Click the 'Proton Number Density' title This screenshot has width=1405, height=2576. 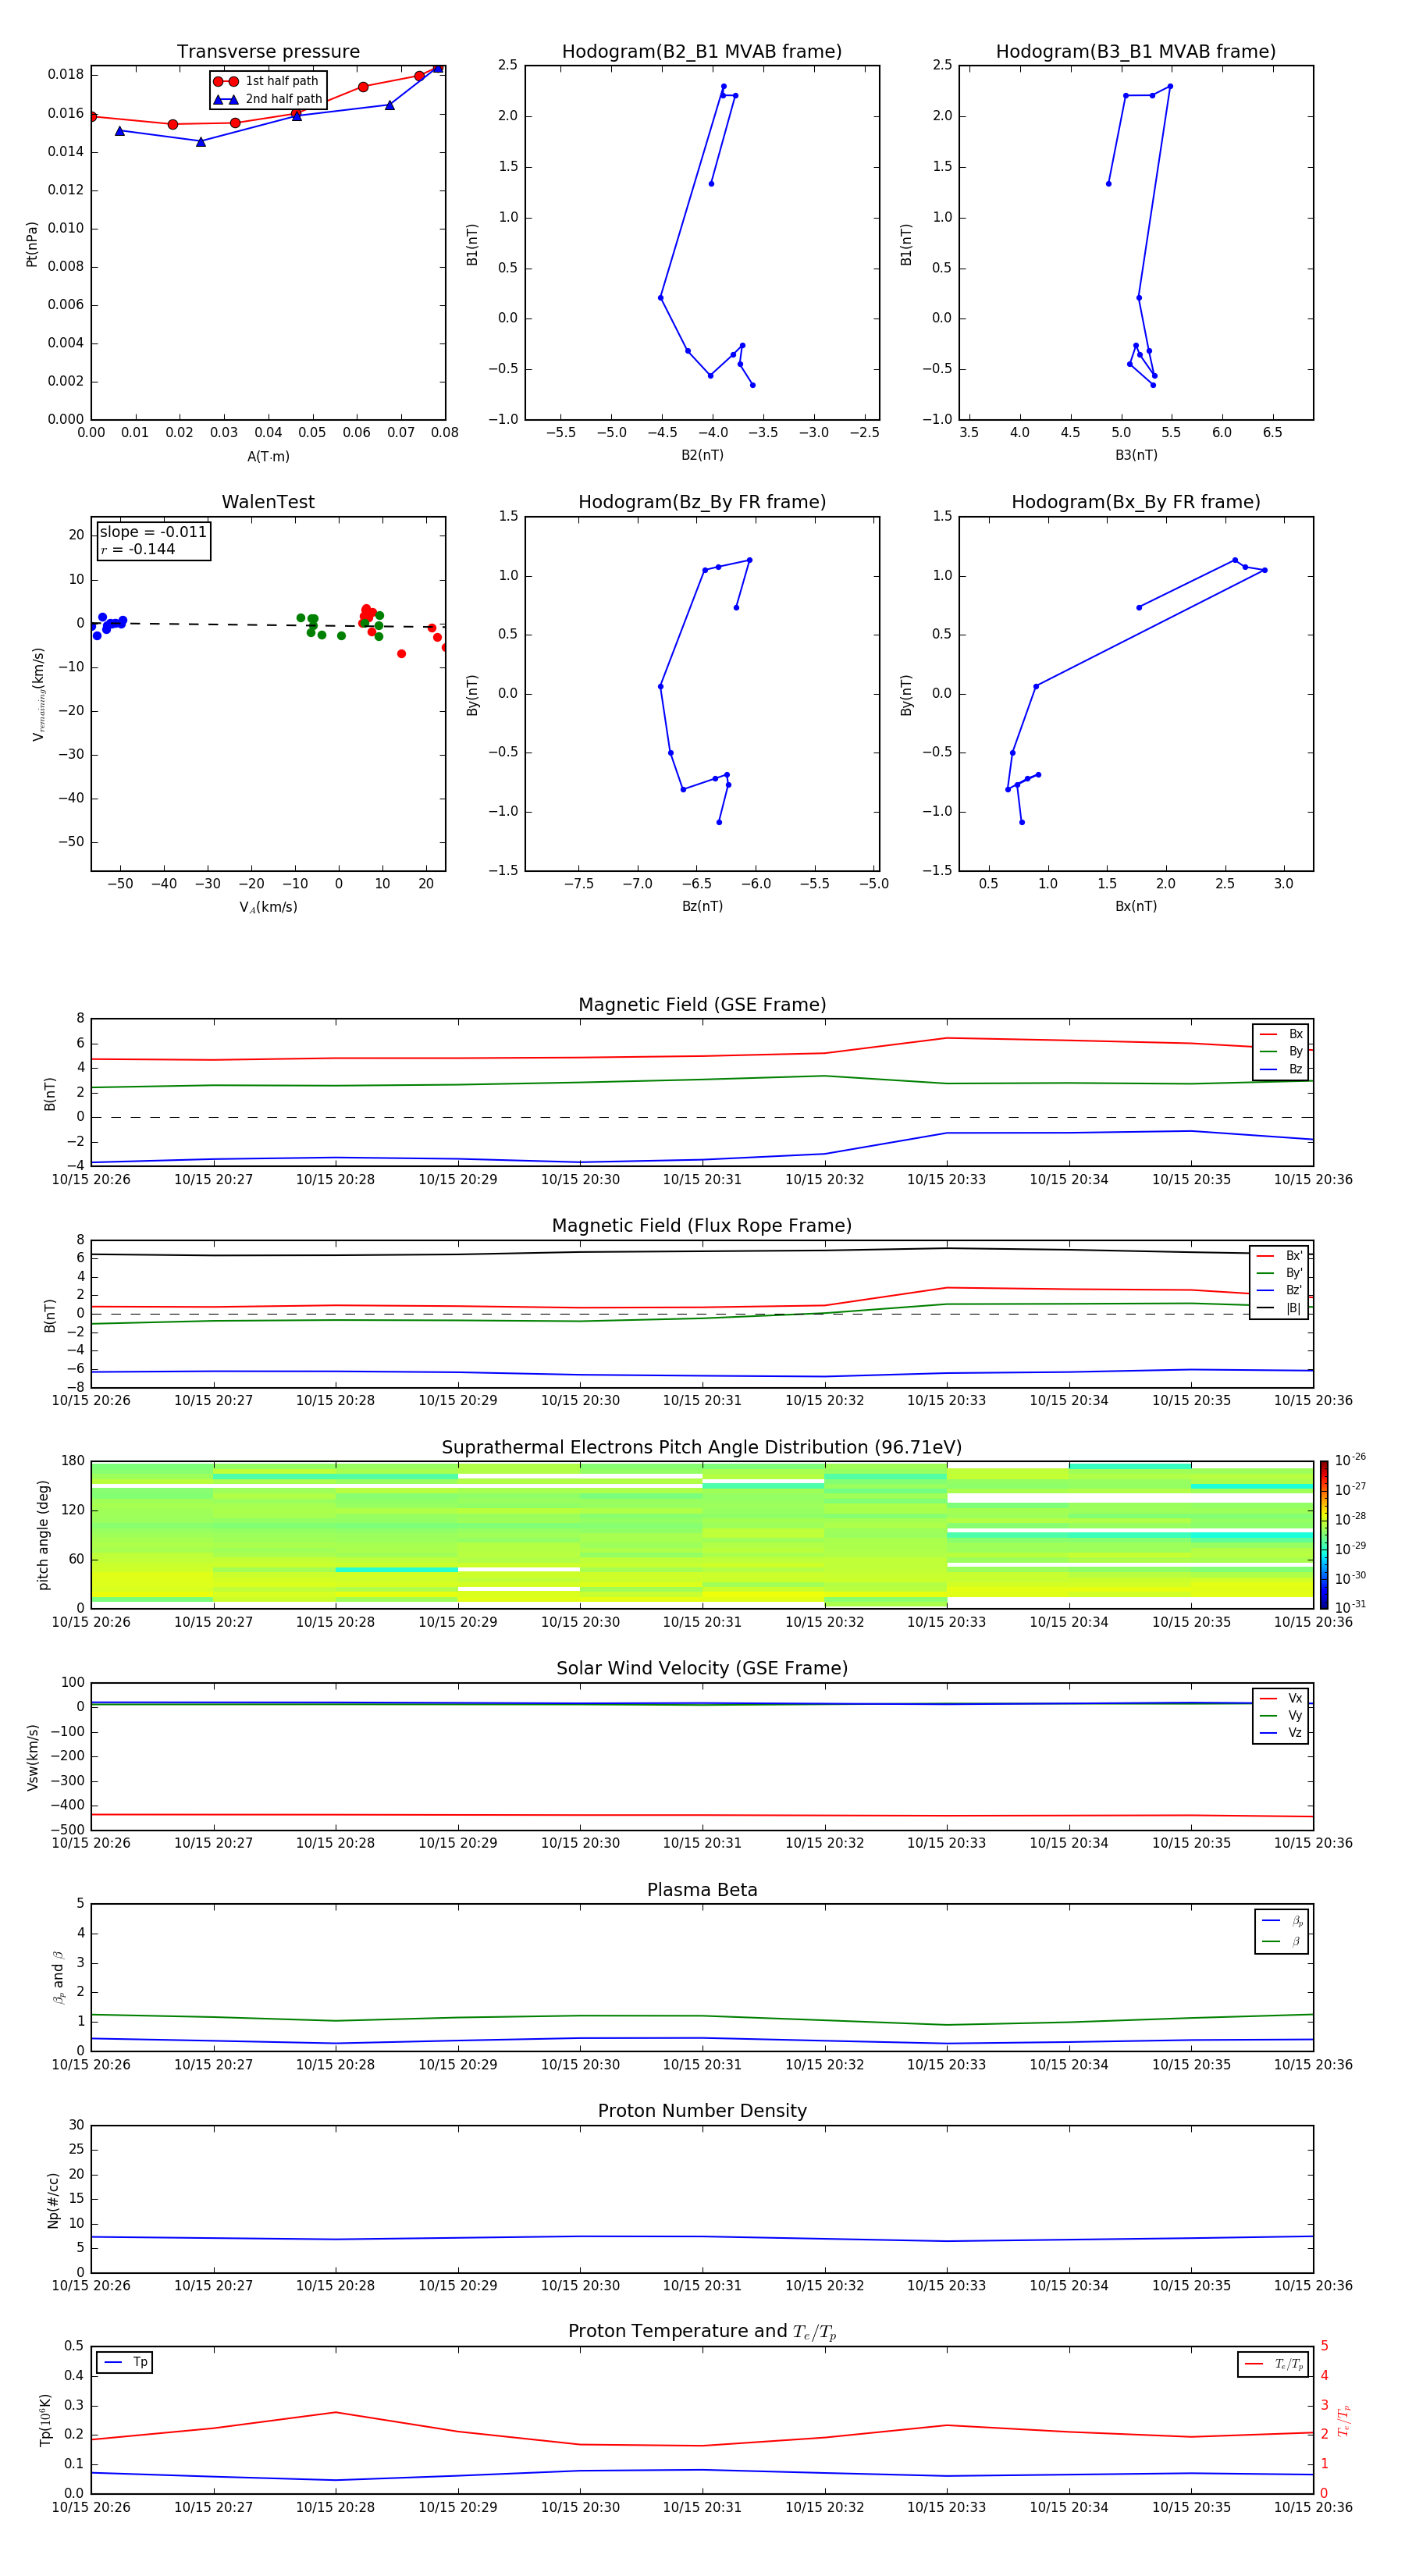tap(702, 2111)
